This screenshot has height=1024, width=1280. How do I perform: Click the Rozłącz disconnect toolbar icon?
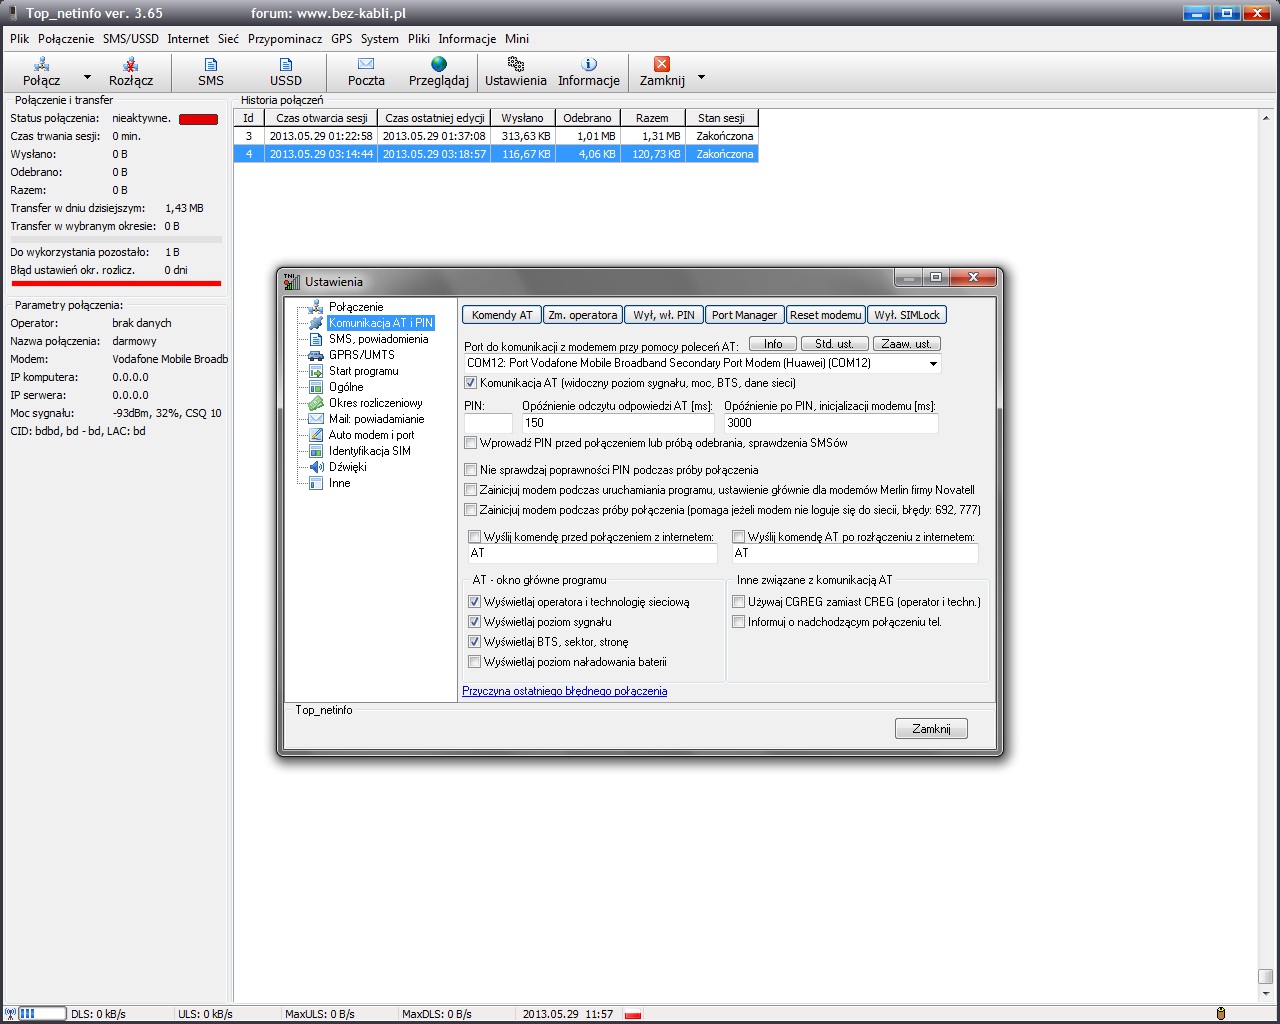[131, 65]
